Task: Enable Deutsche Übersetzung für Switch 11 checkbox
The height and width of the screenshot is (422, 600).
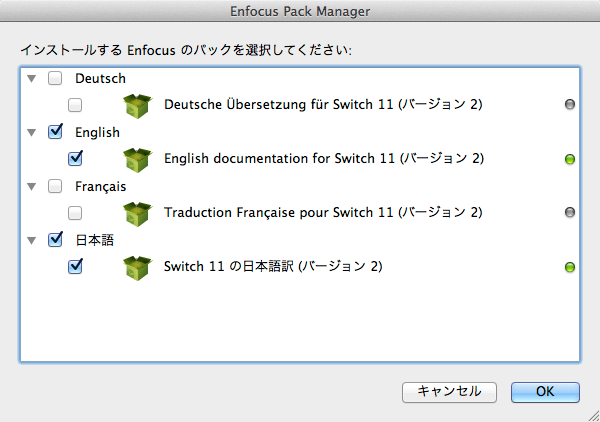Action: coord(75,105)
